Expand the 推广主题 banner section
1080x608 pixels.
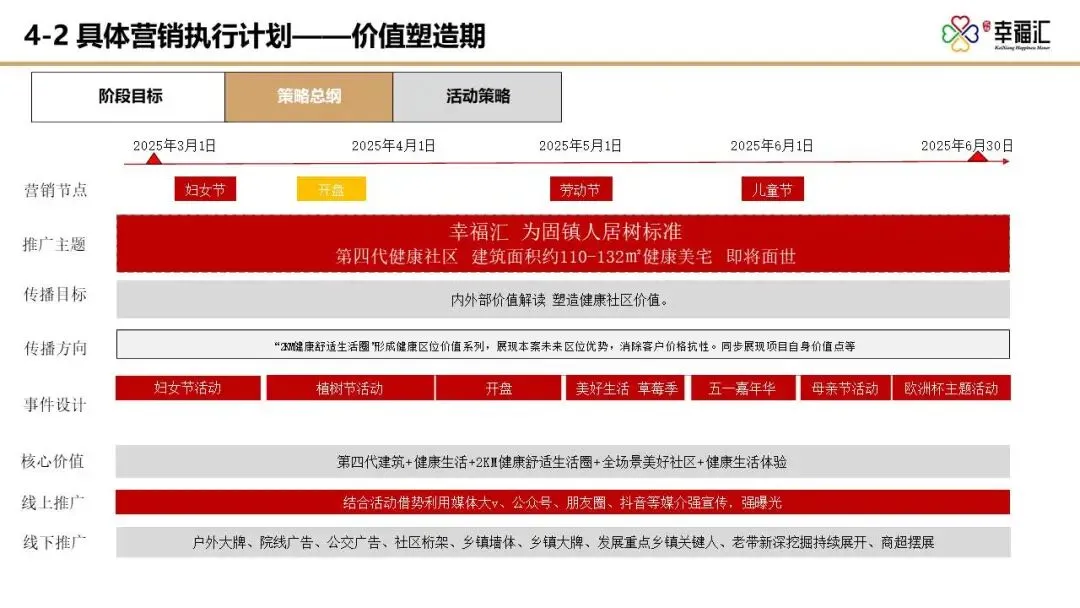(564, 243)
